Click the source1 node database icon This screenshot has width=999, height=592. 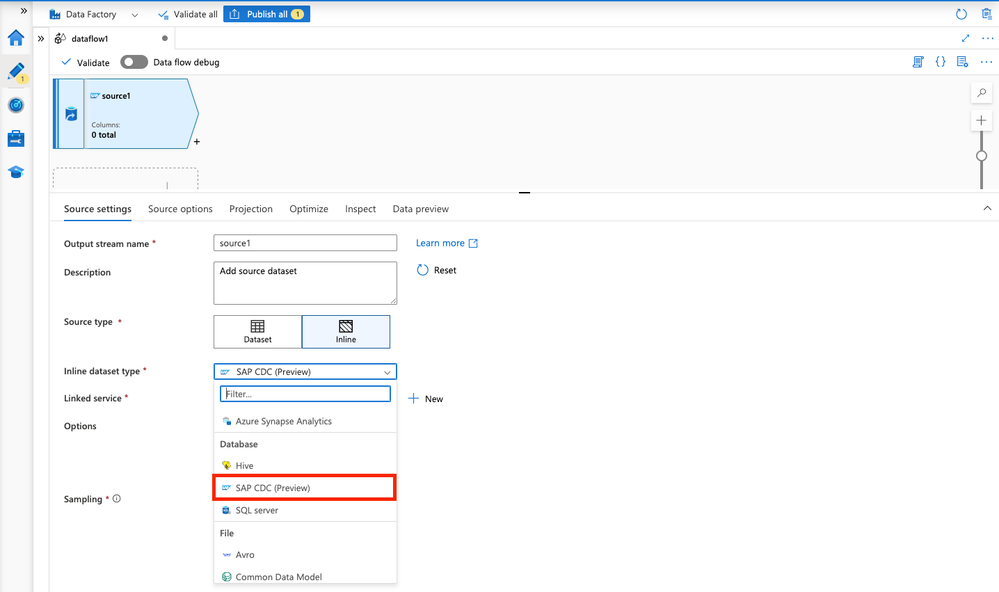click(71, 114)
